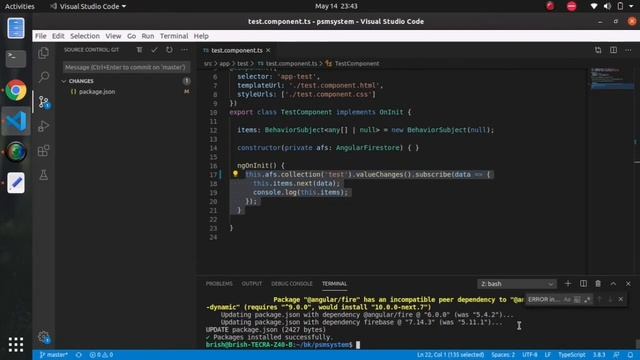The image size is (640, 360).
Task: Click the commit checkmark icon
Action: point(154,50)
